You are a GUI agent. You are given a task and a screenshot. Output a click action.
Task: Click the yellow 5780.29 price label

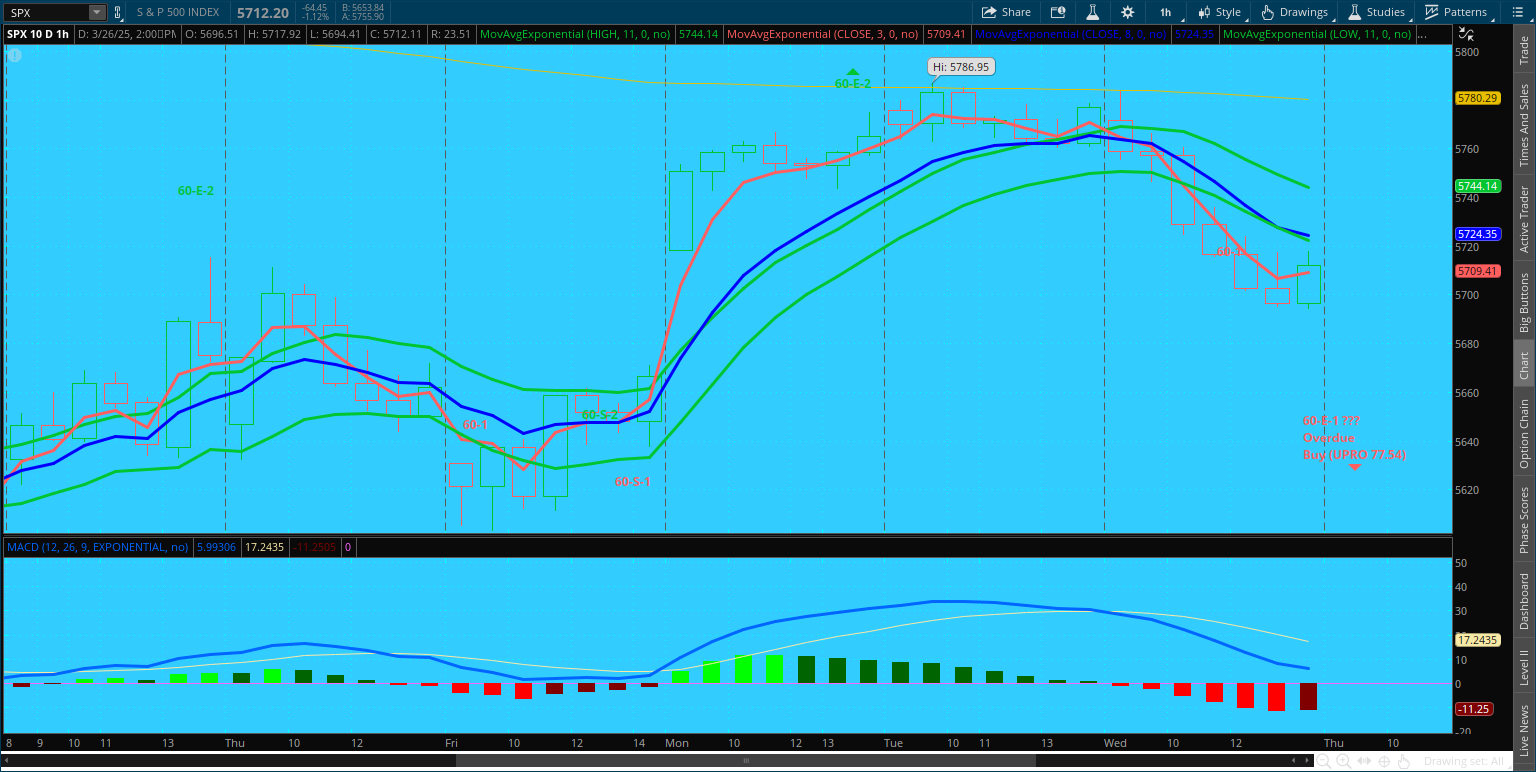(1477, 98)
